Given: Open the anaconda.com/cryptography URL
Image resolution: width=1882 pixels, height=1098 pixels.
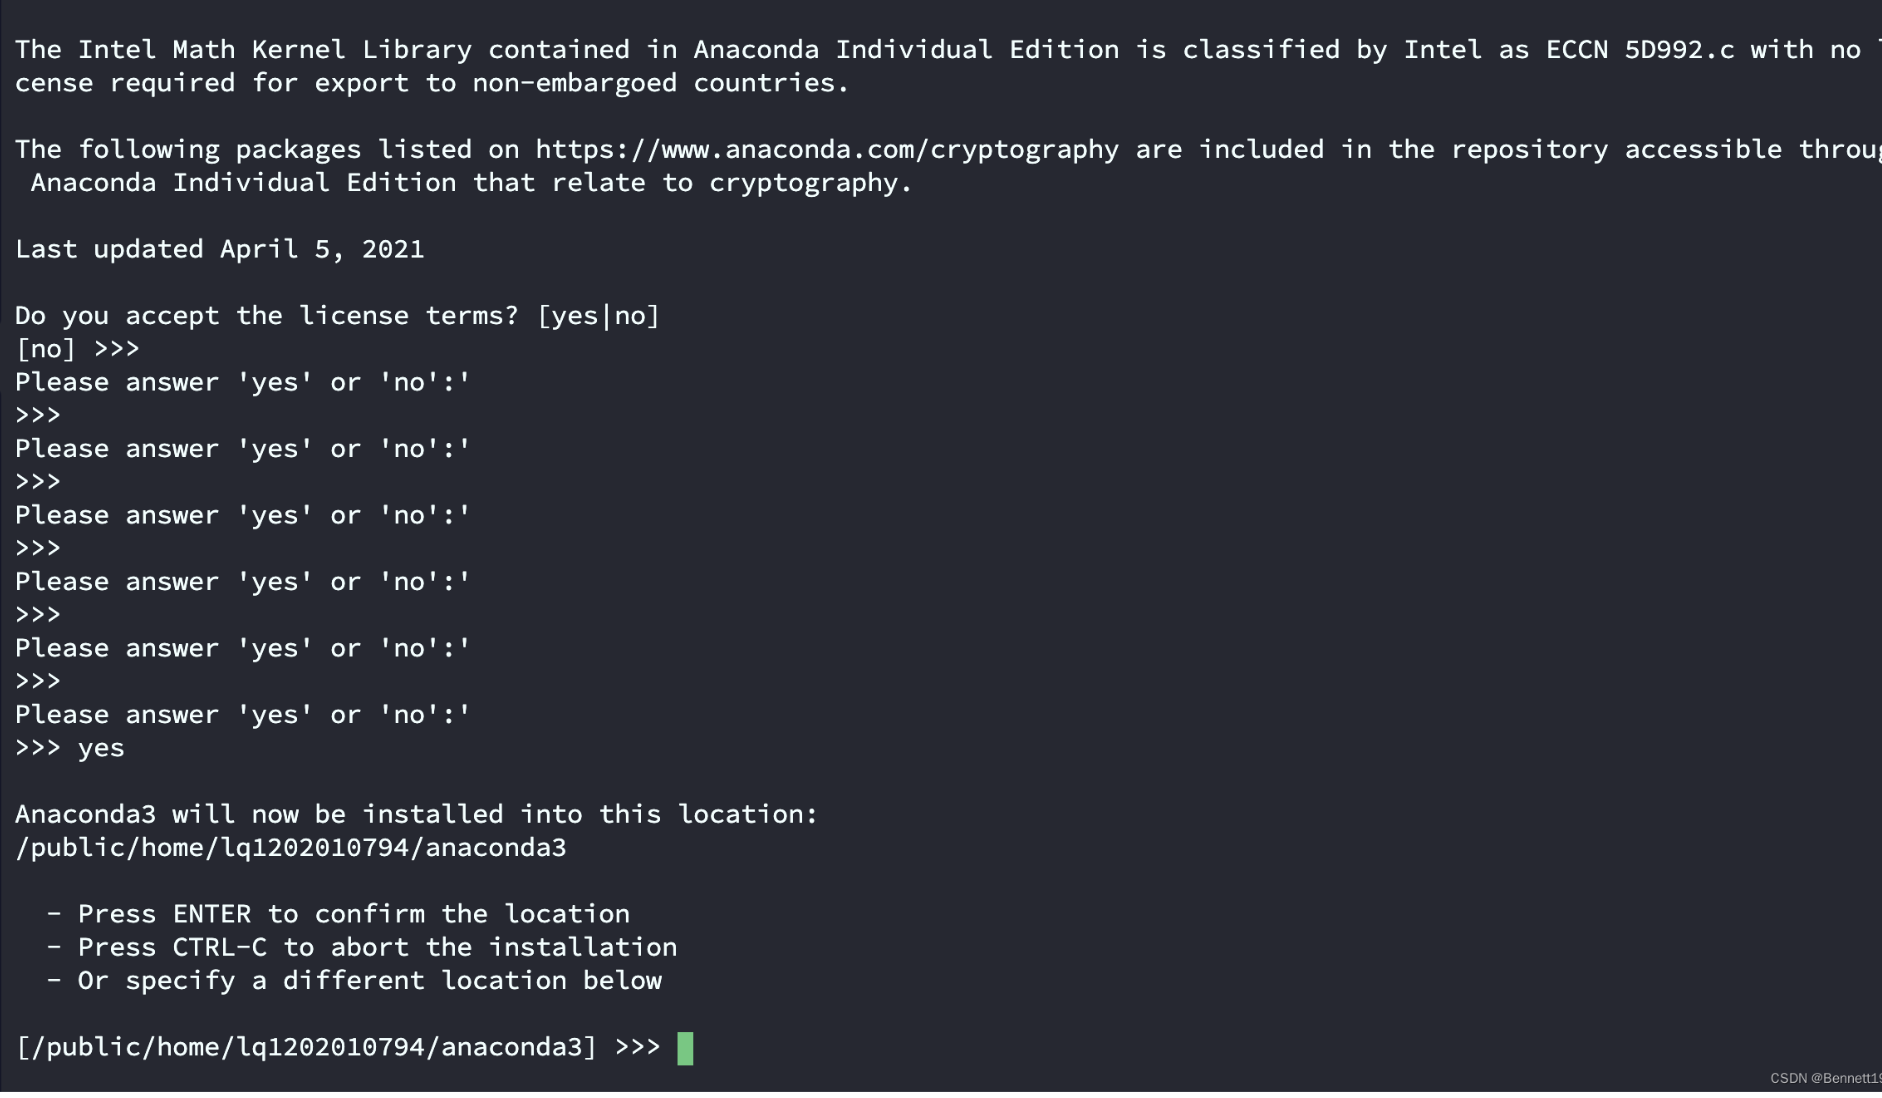Looking at the screenshot, I should pyautogui.click(x=826, y=150).
